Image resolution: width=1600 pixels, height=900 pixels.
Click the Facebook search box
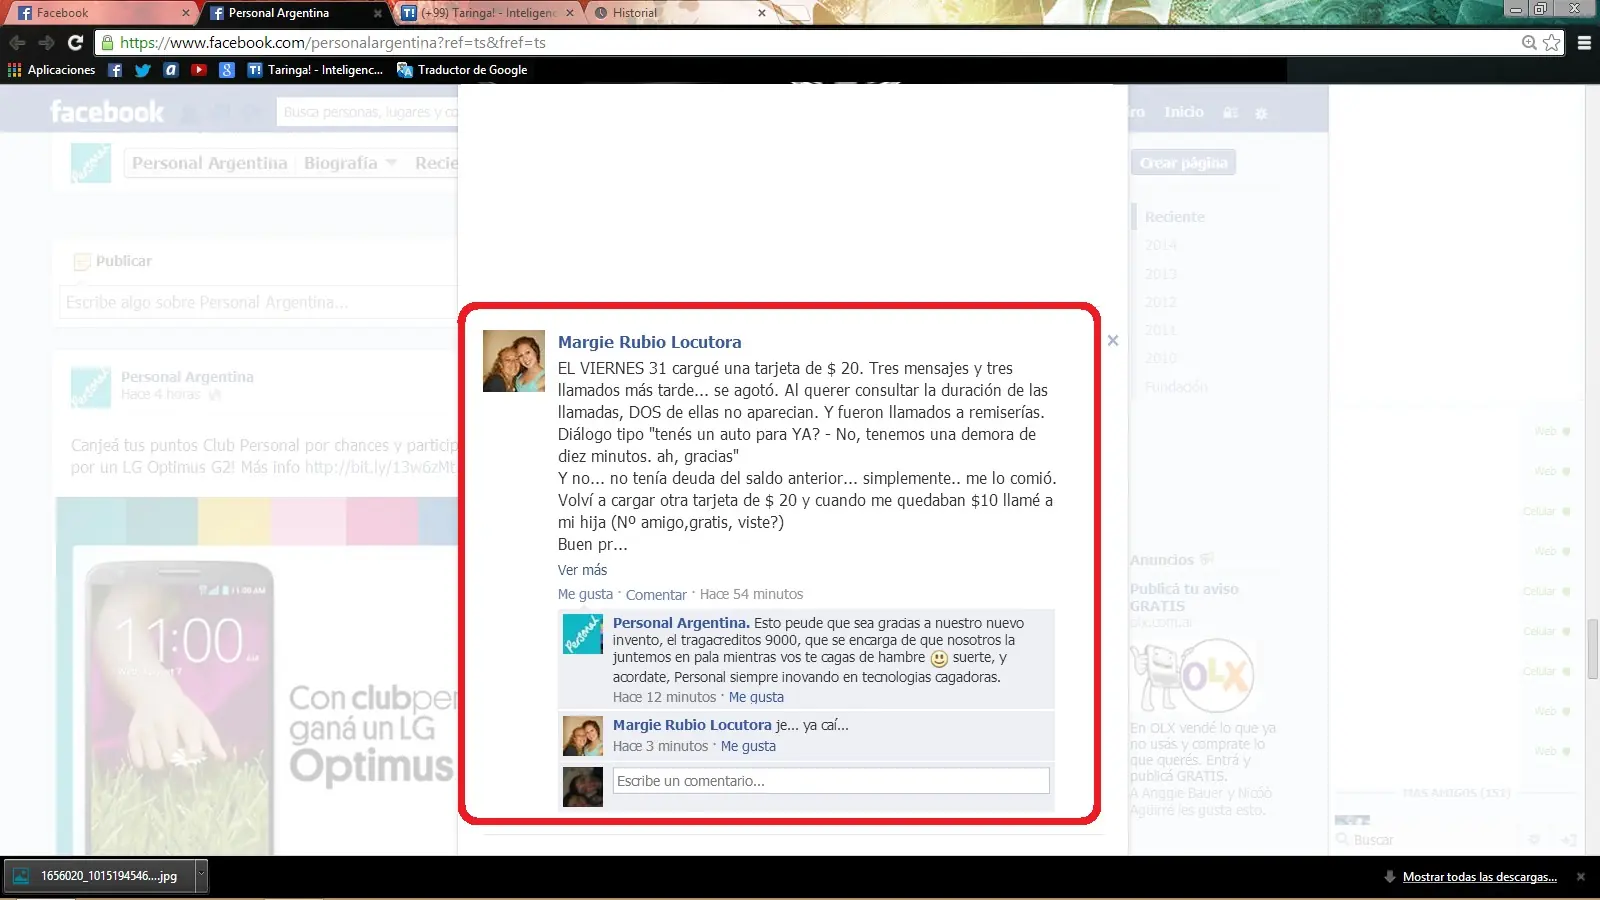coord(367,112)
